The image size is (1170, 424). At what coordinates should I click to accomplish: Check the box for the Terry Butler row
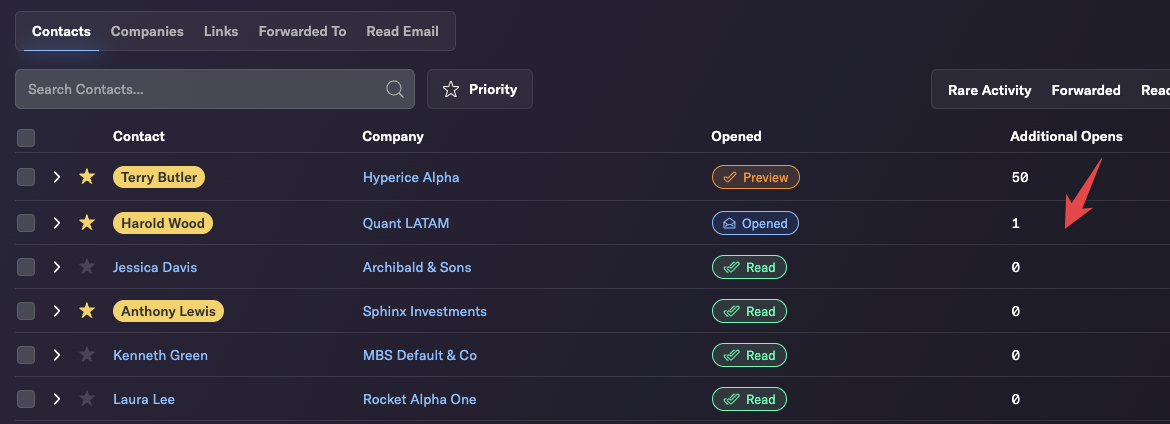coord(26,177)
